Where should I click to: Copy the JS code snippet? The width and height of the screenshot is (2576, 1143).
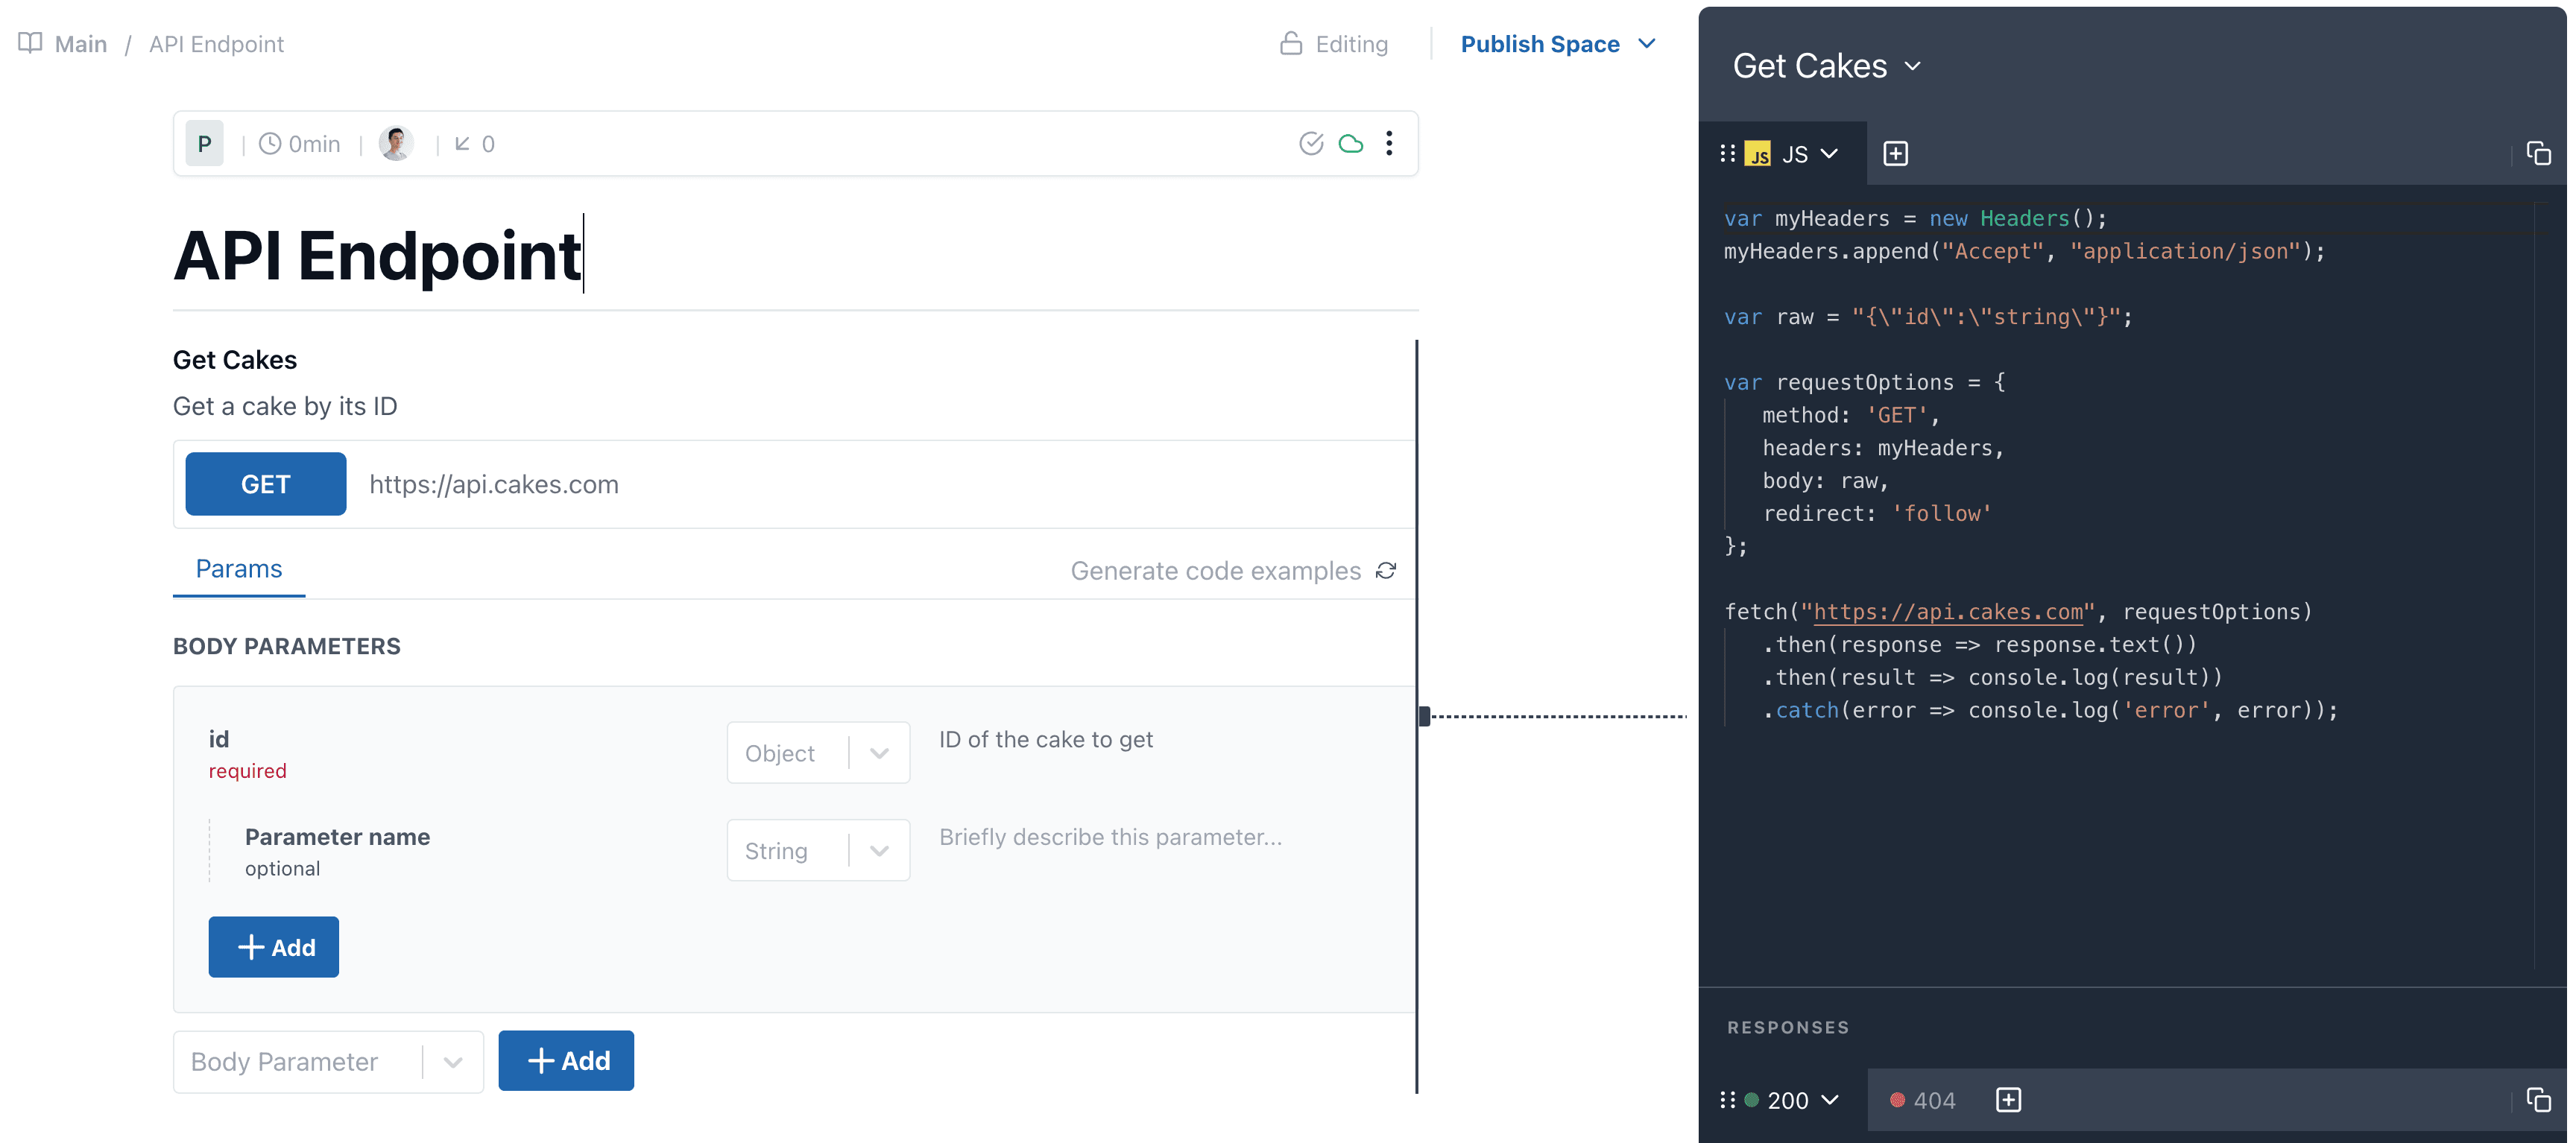[x=2538, y=153]
